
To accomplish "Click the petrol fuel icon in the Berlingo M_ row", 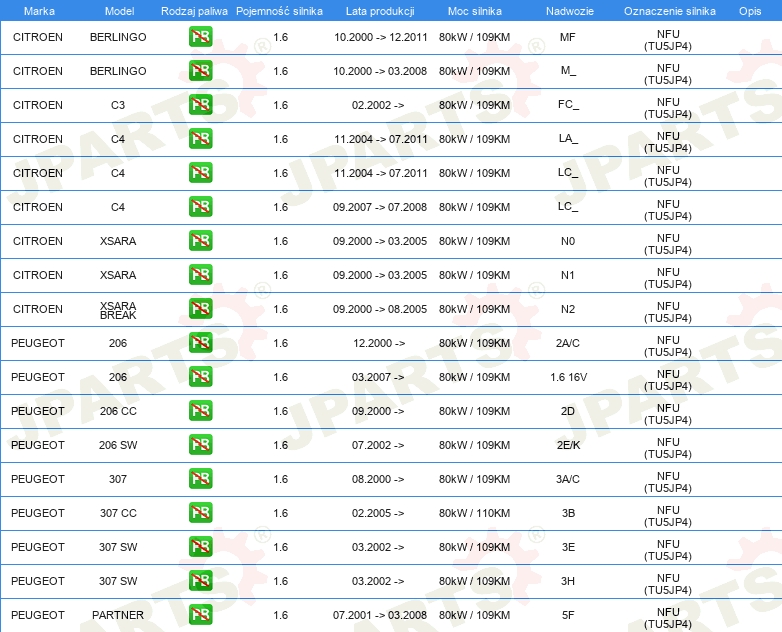I will coord(200,71).
